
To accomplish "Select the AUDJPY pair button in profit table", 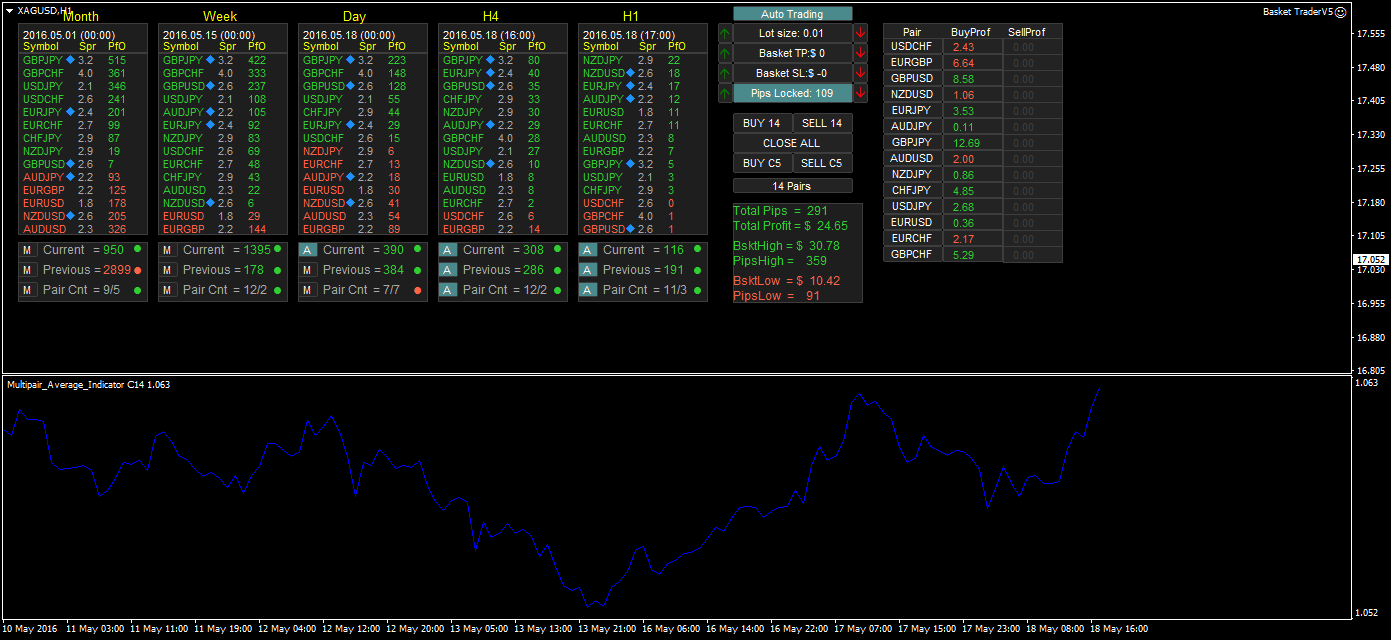I will tap(912, 127).
